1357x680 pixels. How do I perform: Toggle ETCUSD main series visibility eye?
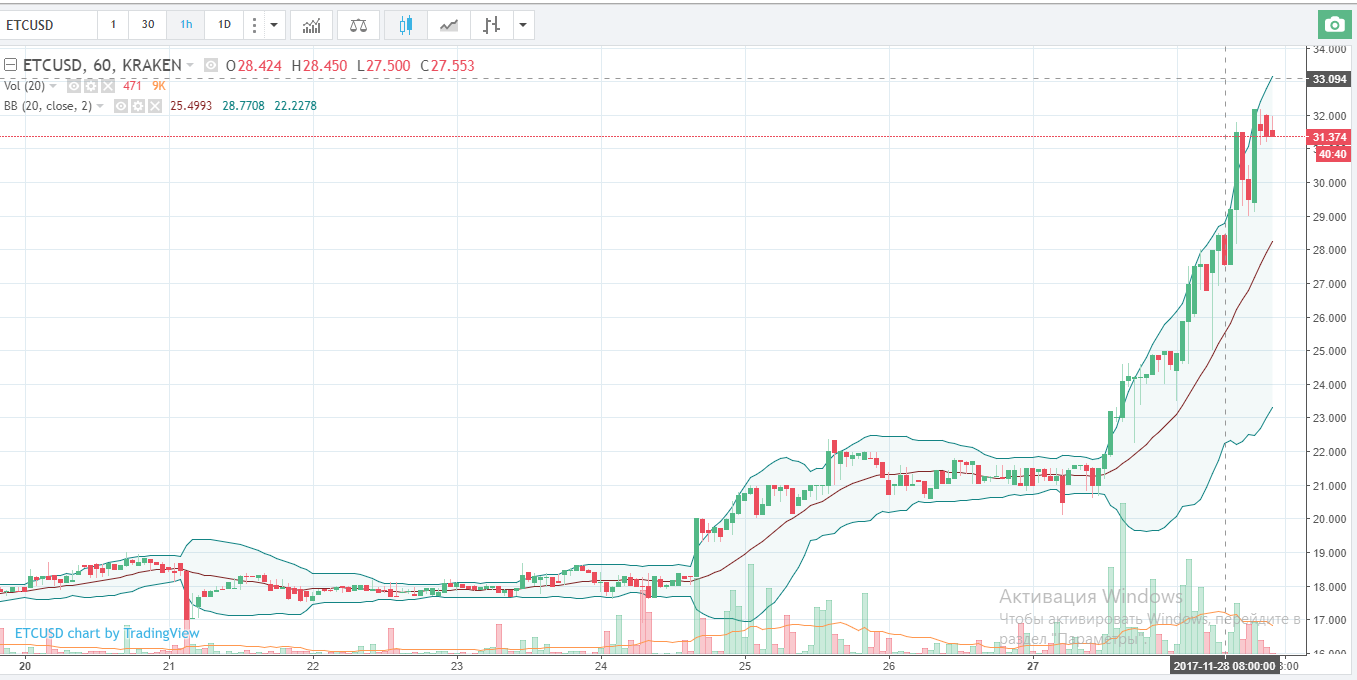pos(211,66)
